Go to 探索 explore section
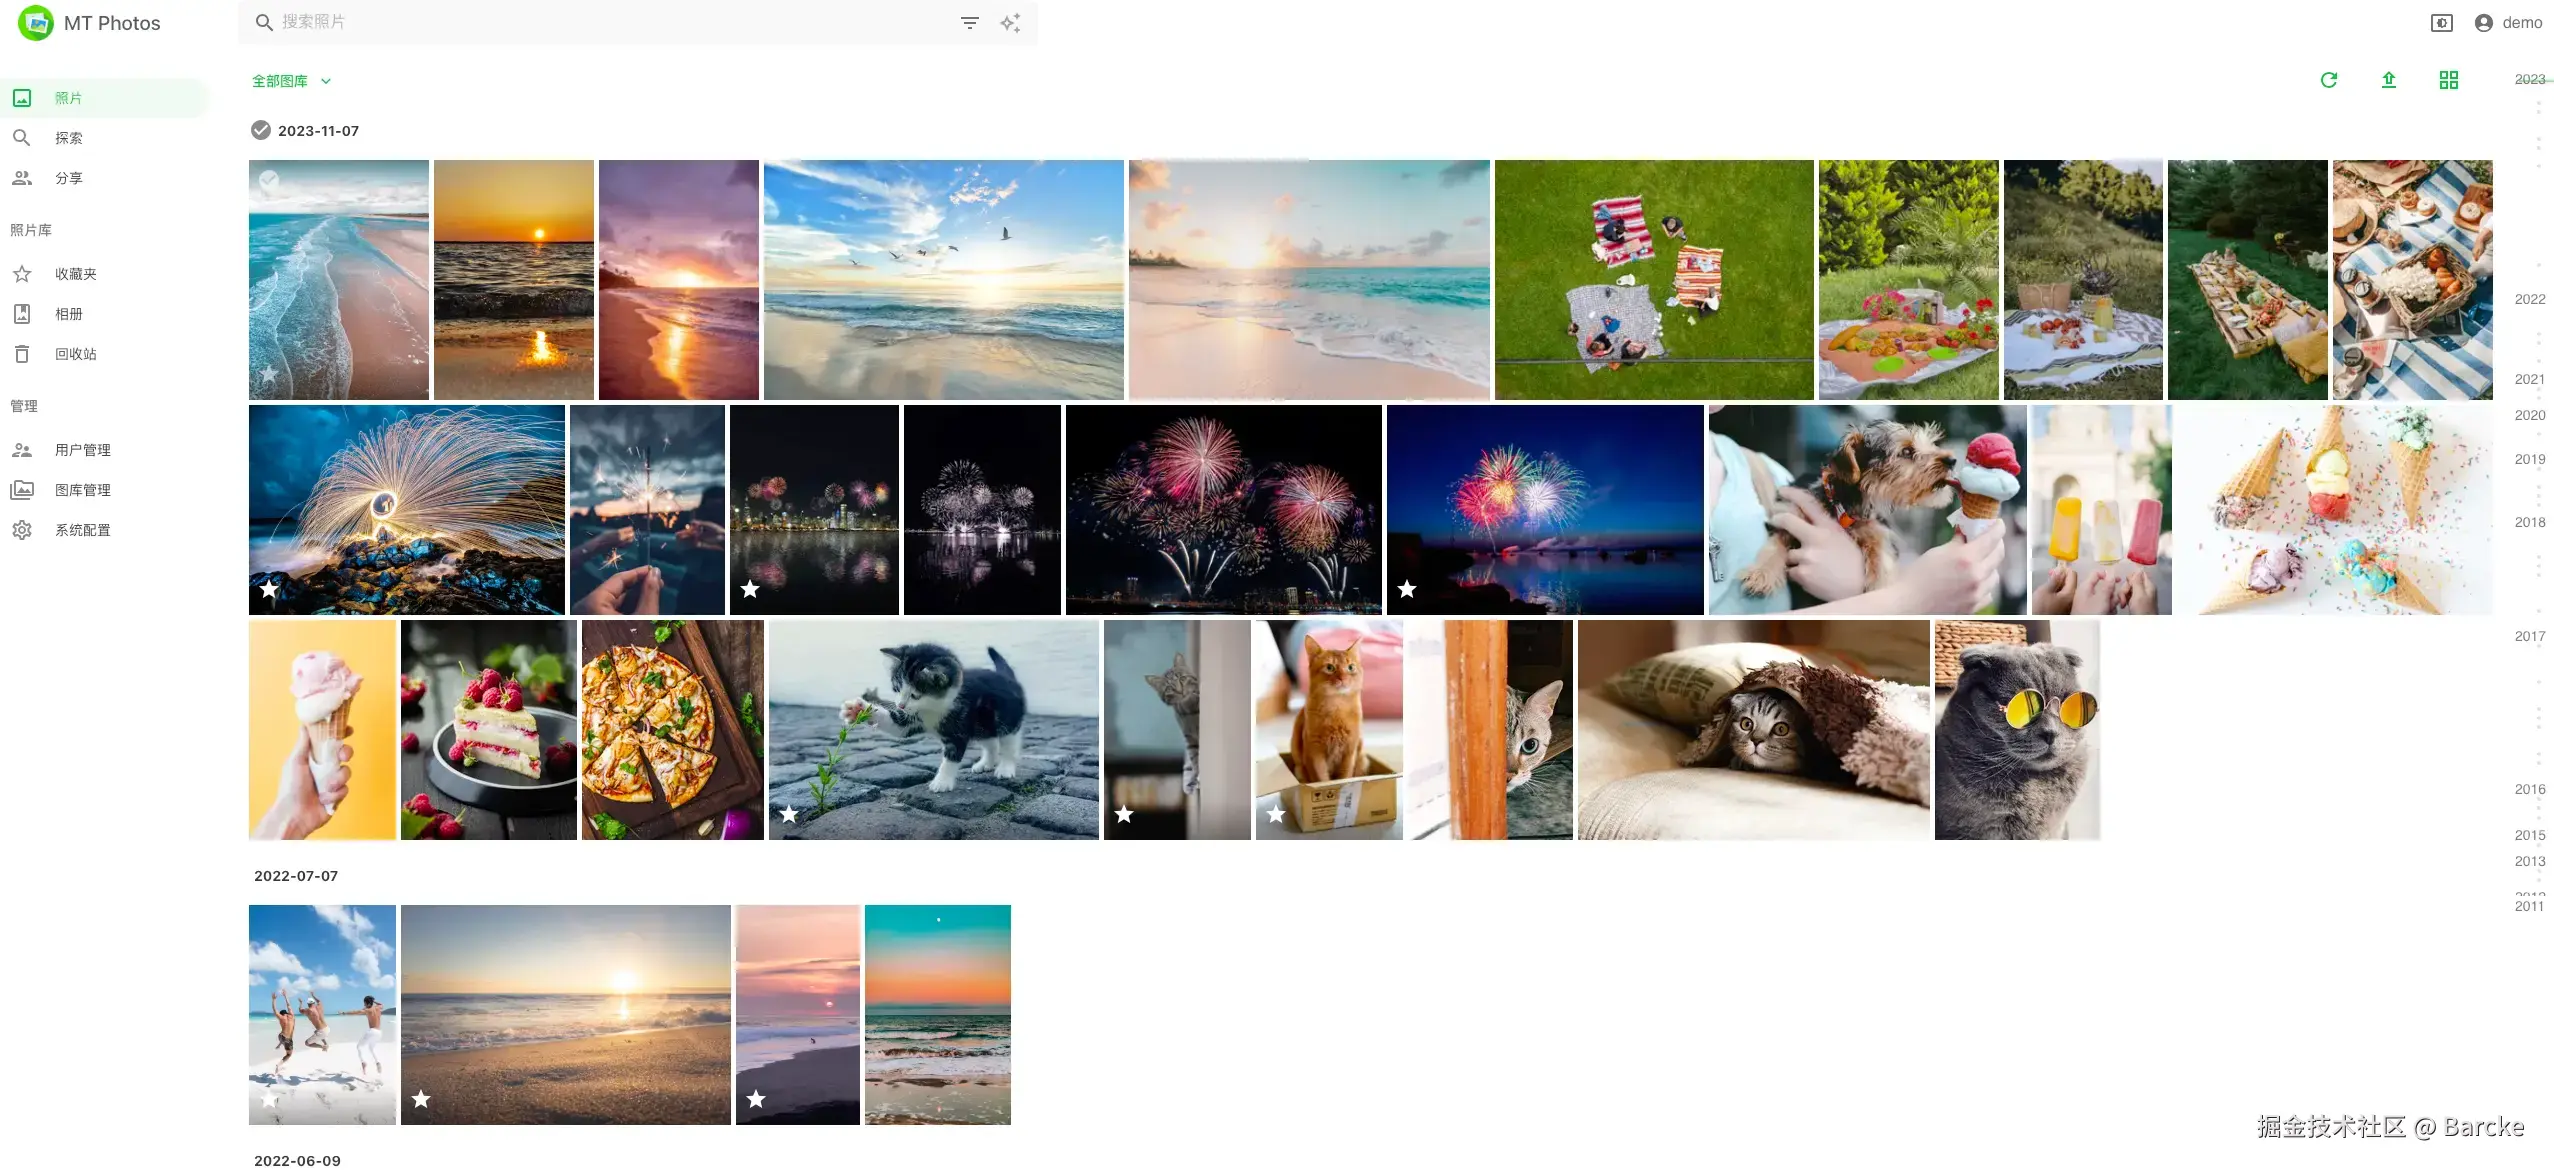 68,138
